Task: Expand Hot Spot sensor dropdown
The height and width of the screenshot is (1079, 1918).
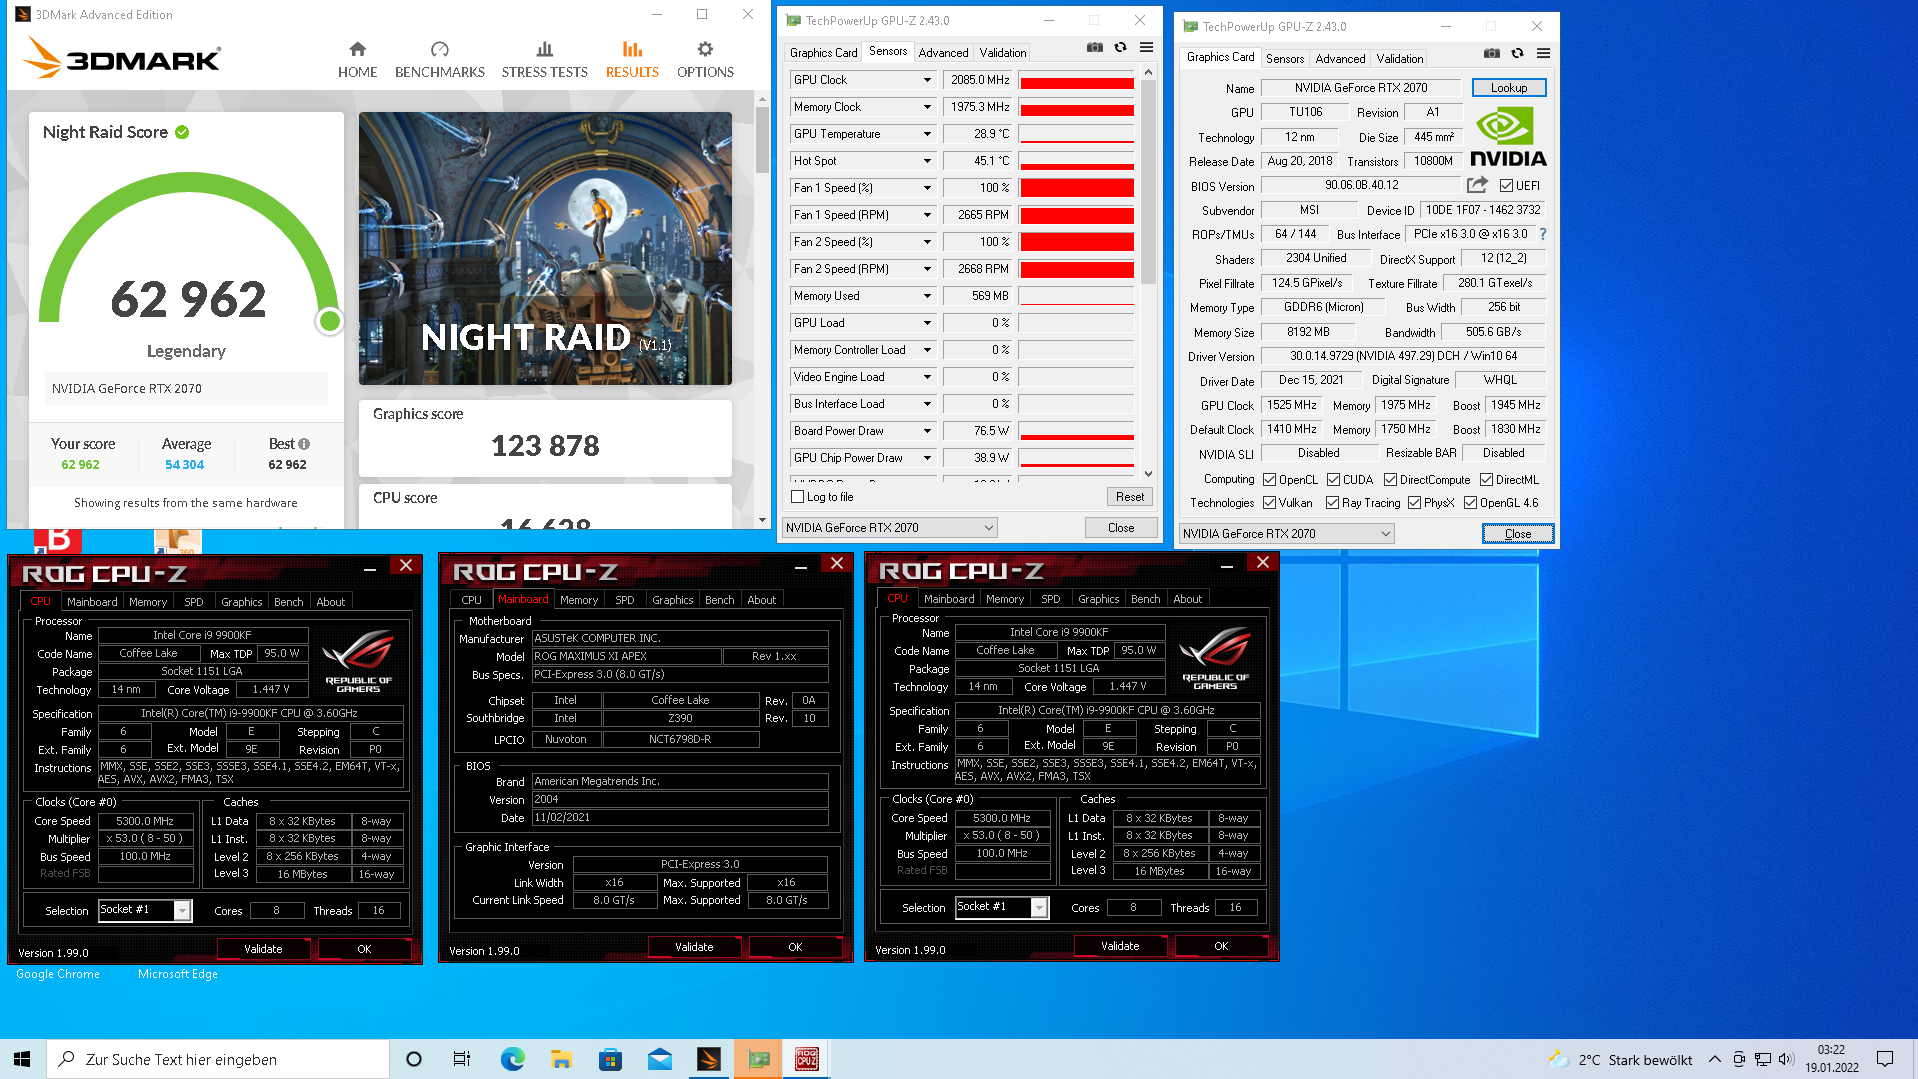Action: coord(927,161)
